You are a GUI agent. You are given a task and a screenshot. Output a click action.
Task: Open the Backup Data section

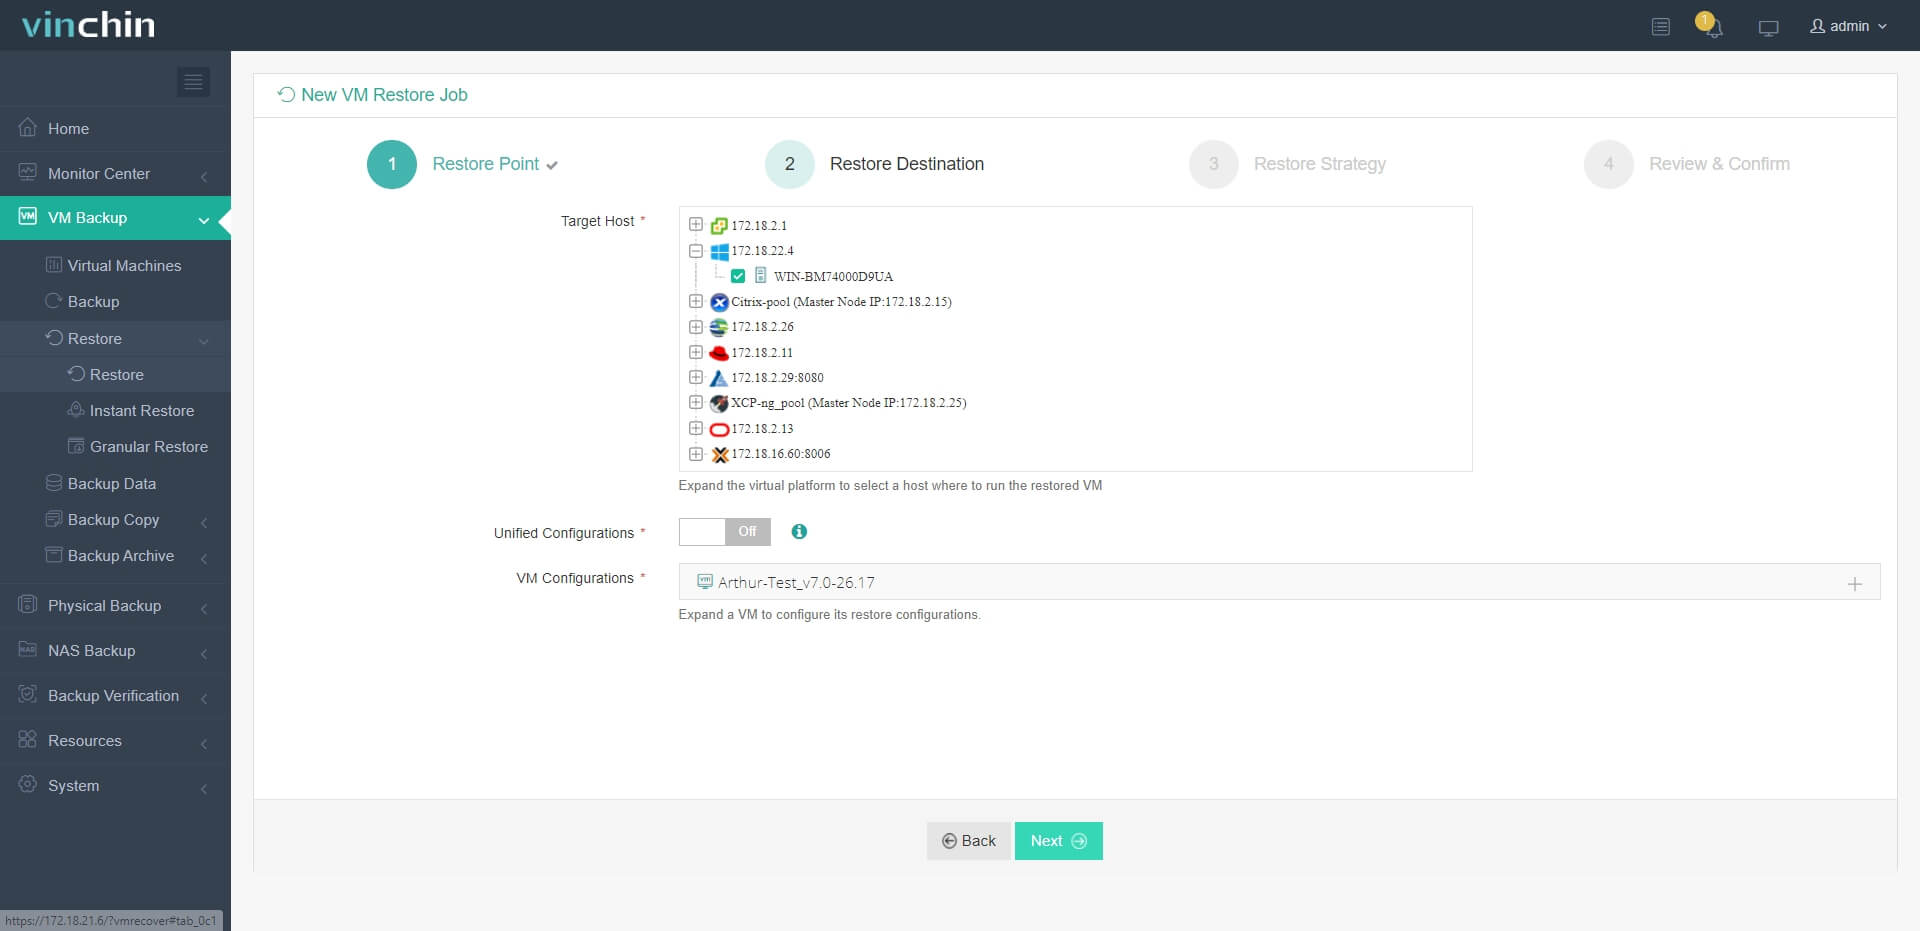click(111, 483)
